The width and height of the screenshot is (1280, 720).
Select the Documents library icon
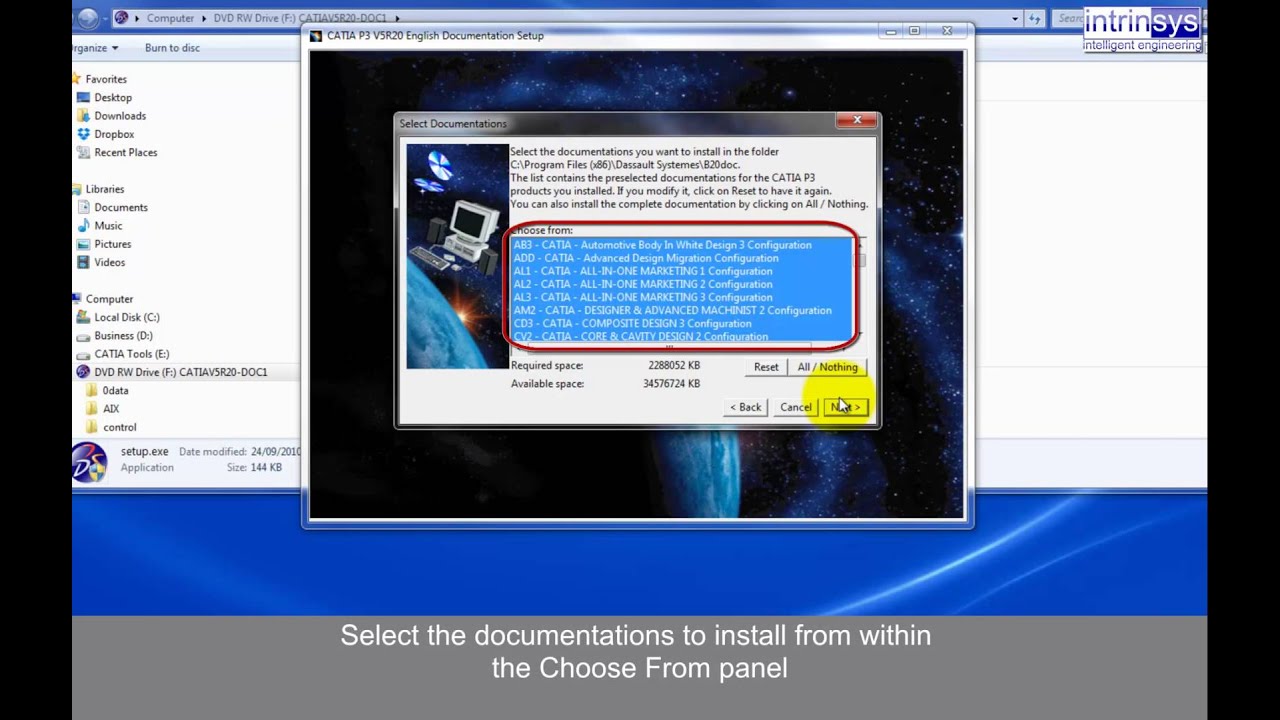tap(84, 207)
